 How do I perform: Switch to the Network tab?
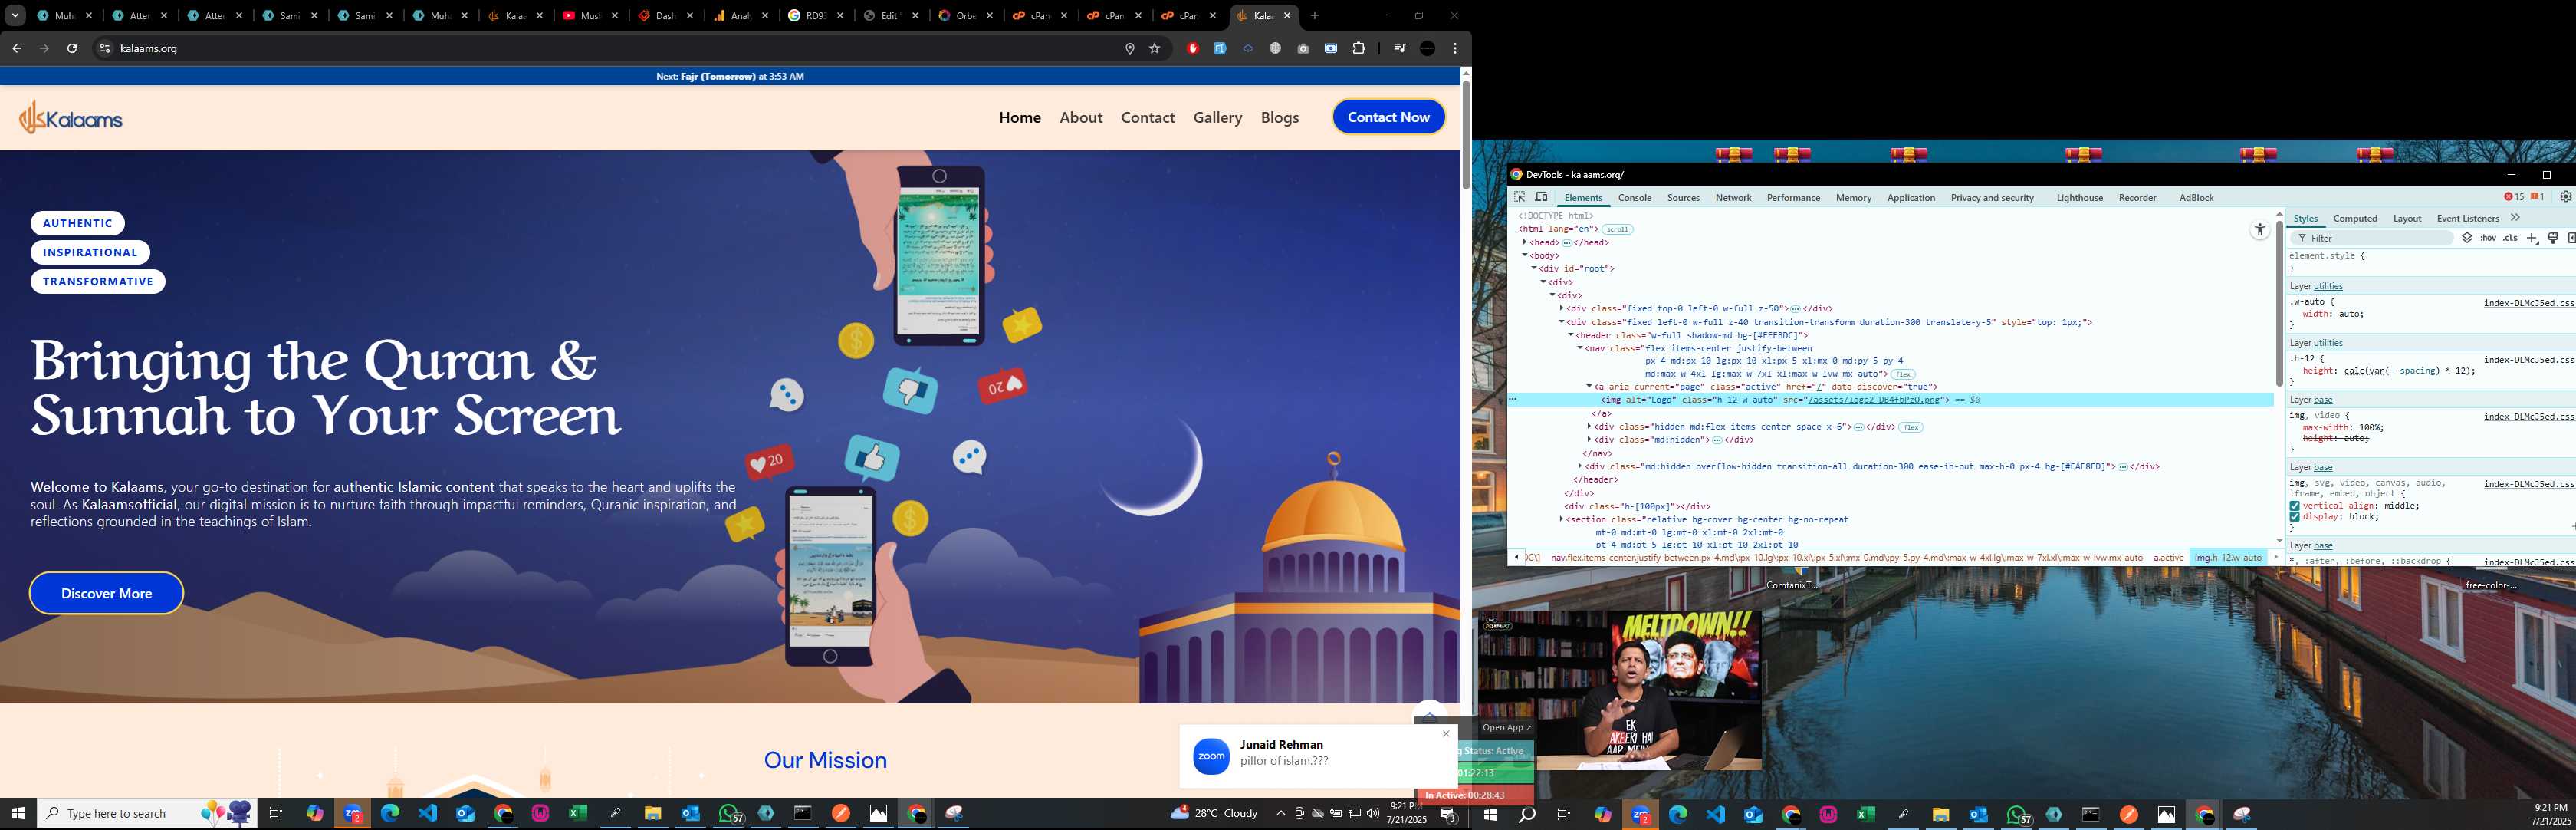(1733, 198)
